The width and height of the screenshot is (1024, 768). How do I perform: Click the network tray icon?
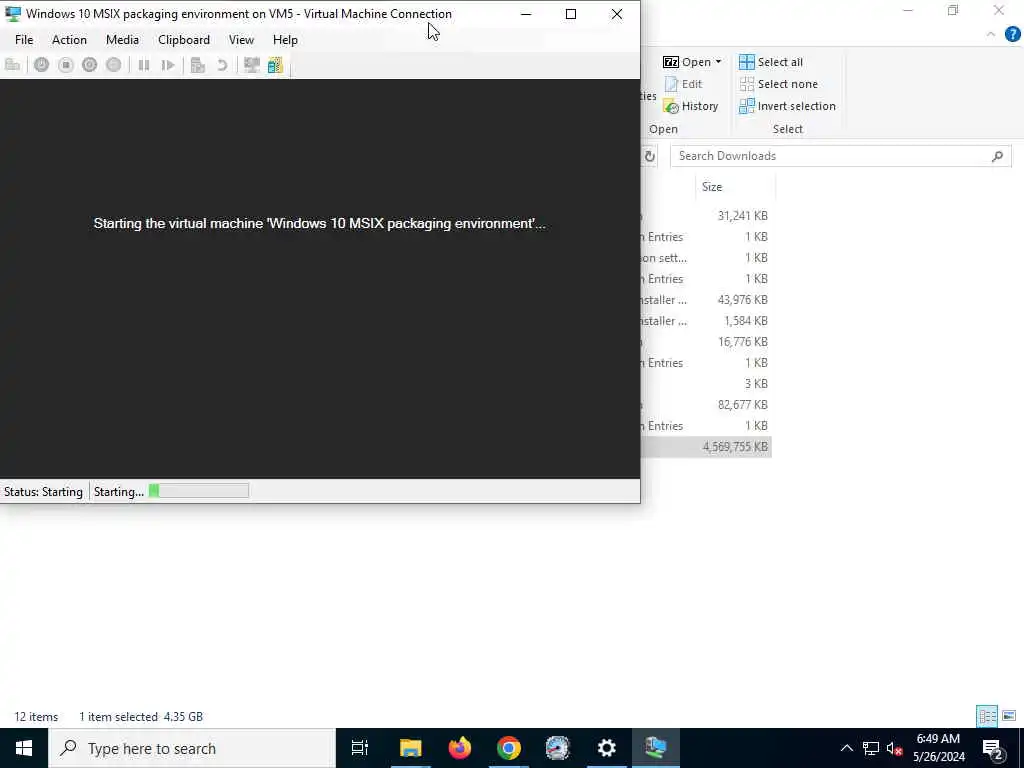[871, 748]
